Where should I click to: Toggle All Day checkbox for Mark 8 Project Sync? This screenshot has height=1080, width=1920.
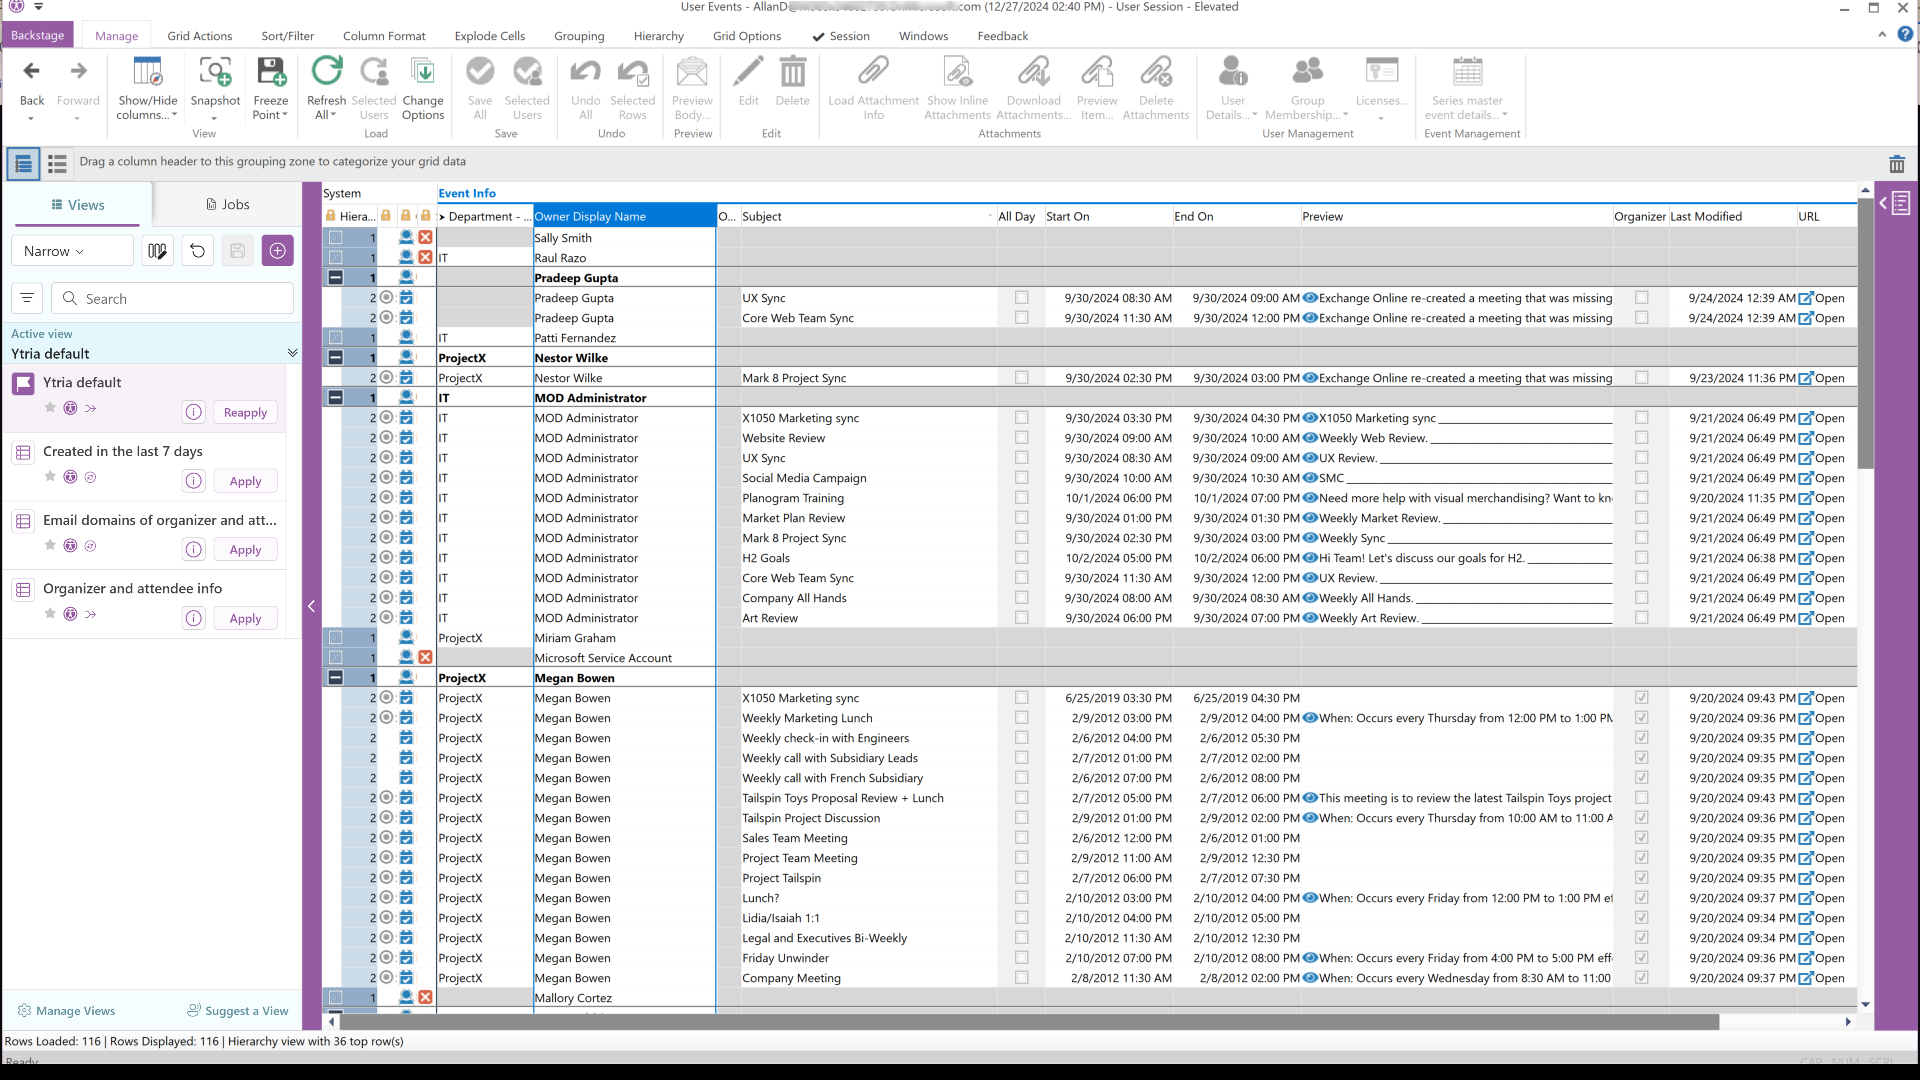[x=1021, y=378]
